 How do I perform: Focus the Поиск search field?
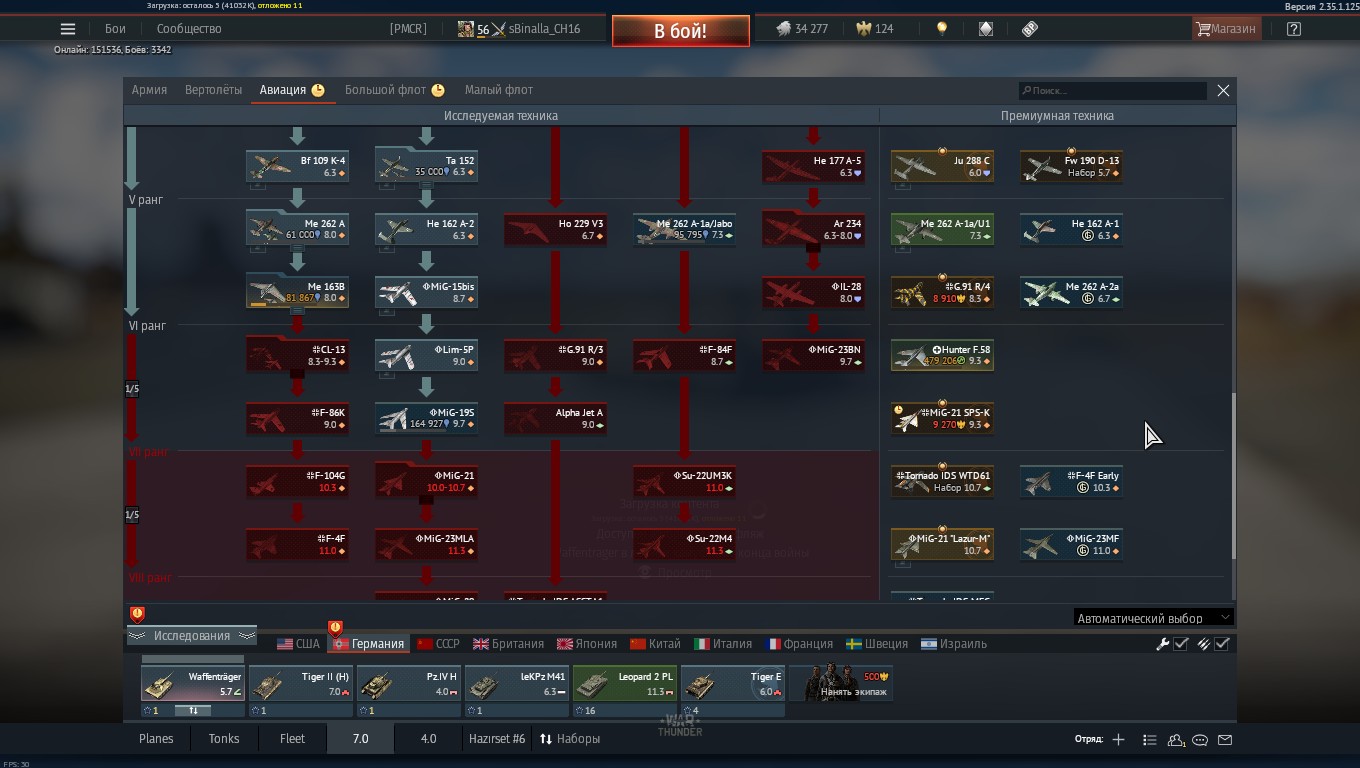[1113, 91]
